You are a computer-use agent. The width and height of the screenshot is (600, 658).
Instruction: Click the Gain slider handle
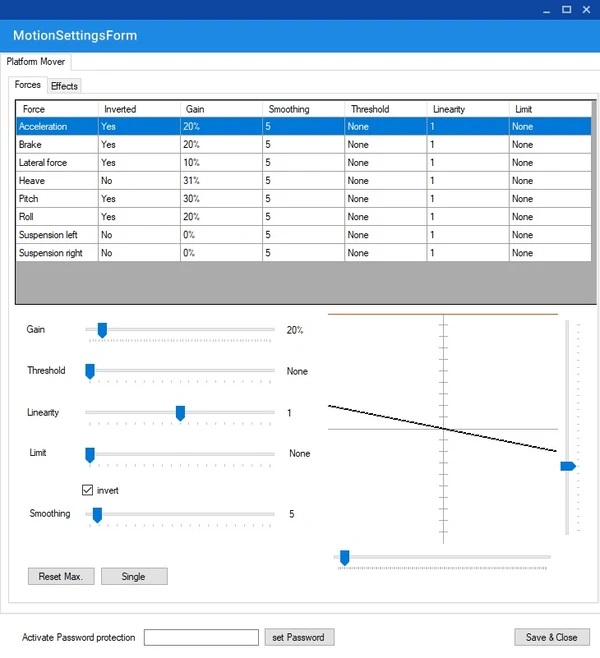click(x=101, y=330)
